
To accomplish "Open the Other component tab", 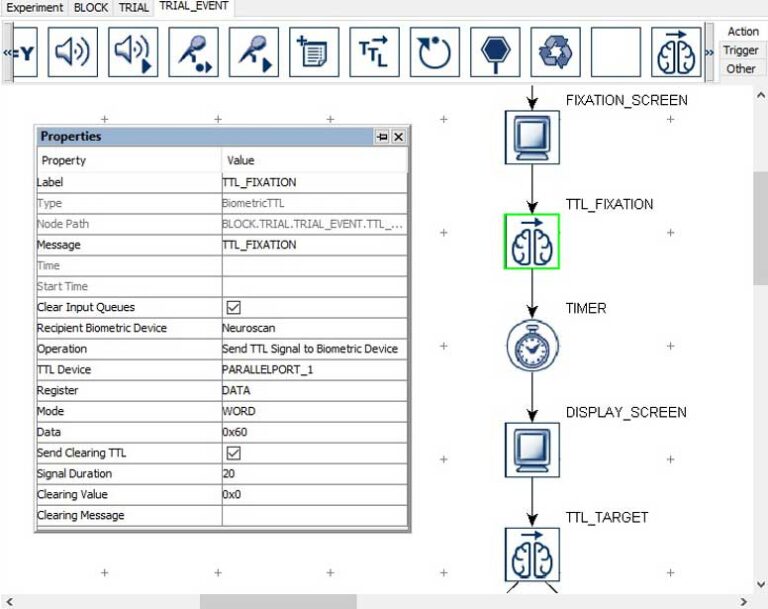I will click(x=741, y=69).
